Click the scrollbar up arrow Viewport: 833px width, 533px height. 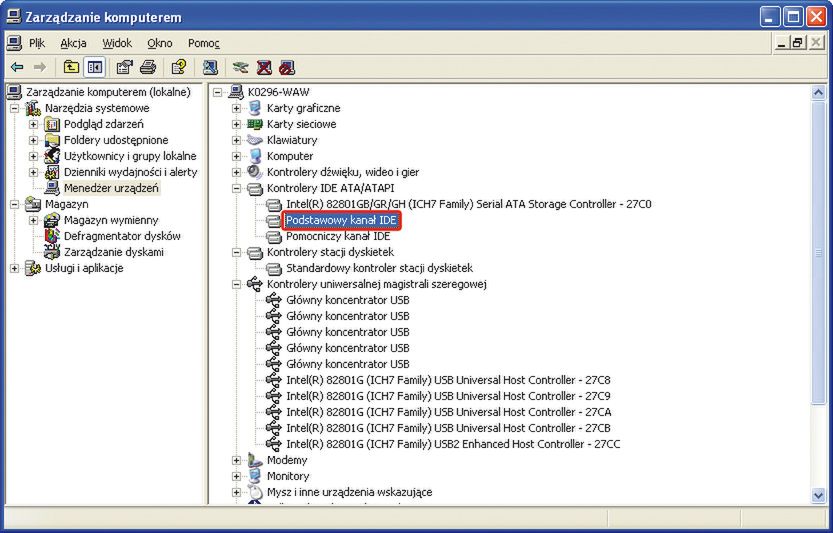819,93
